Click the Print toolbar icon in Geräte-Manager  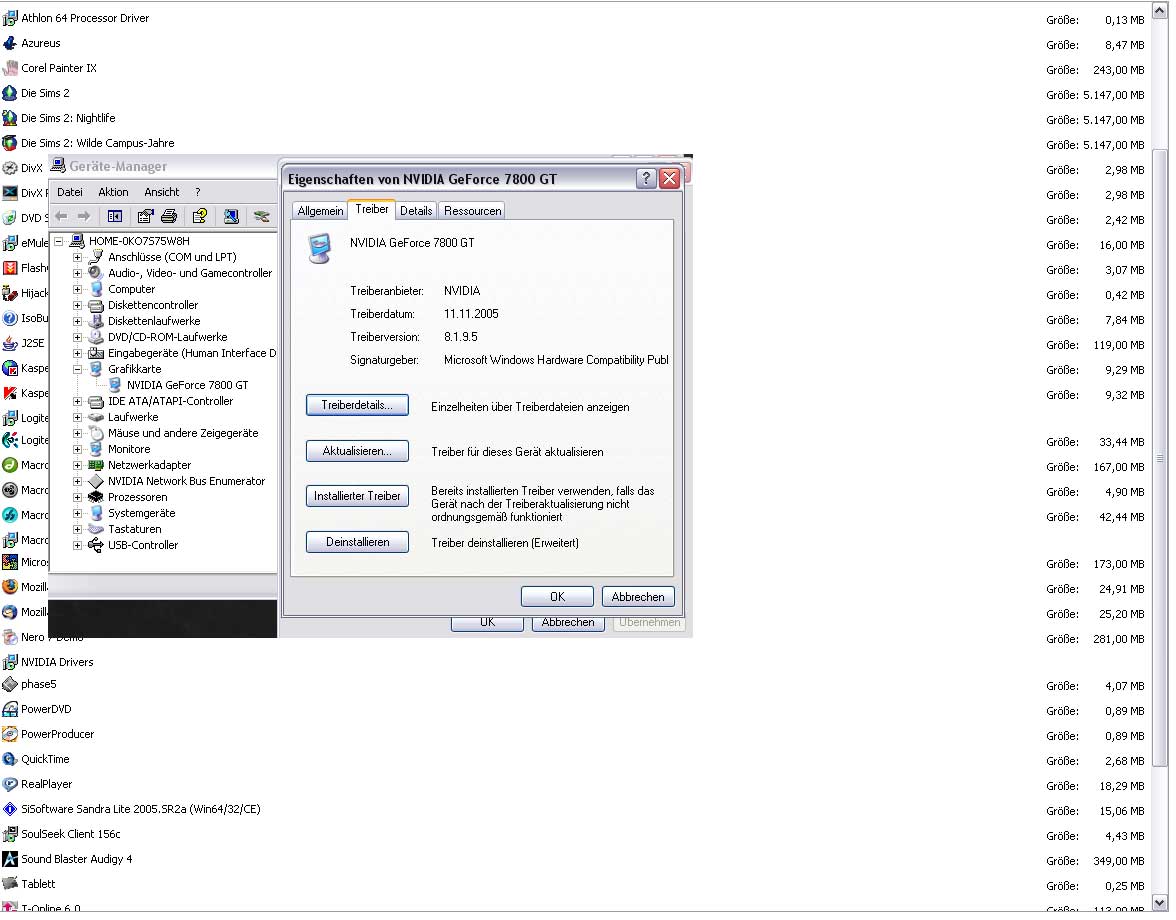(170, 217)
